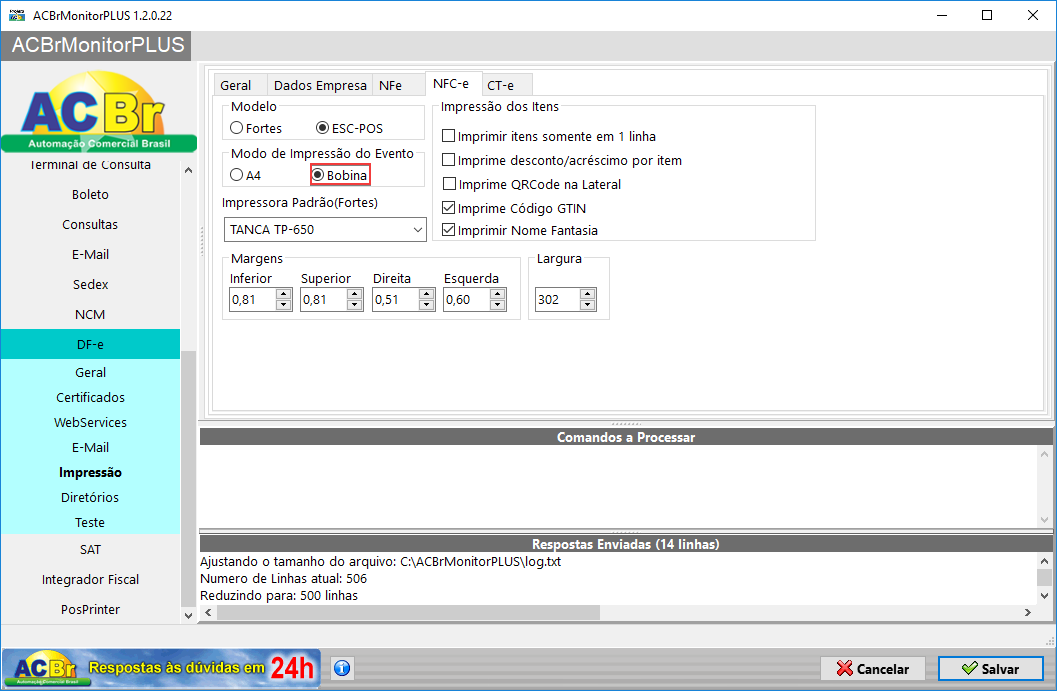Open Diretórios under DF-e
1057x691 pixels.
pos(90,497)
